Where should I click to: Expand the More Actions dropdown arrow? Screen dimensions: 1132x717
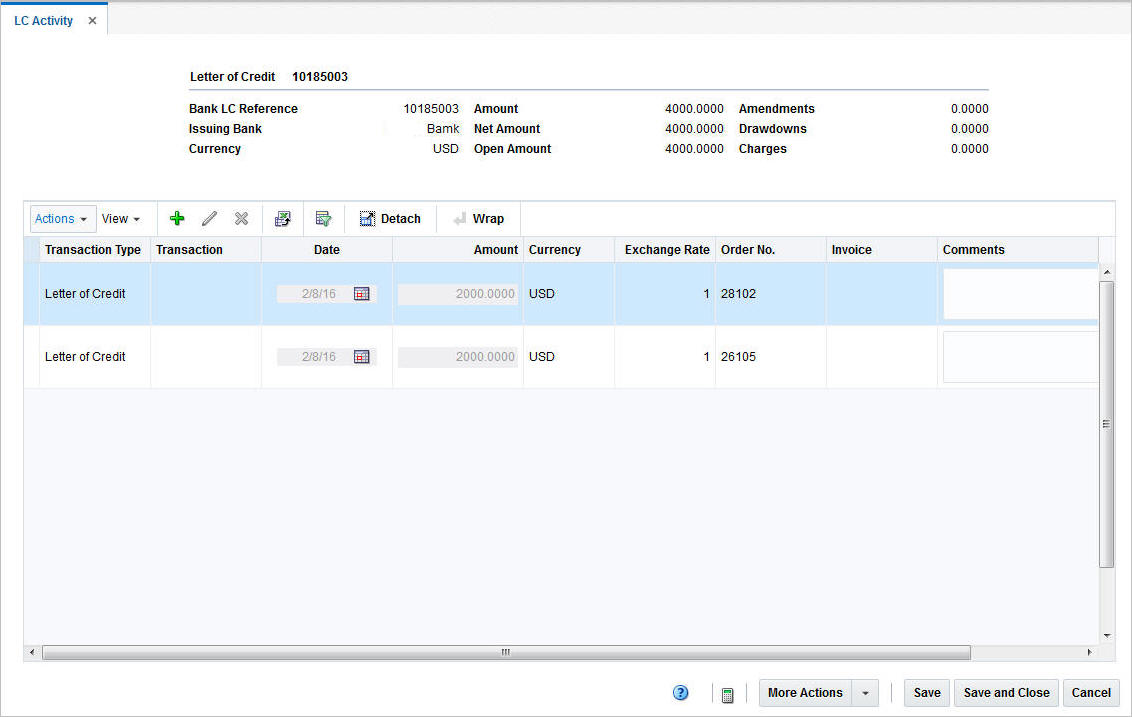pyautogui.click(x=865, y=692)
